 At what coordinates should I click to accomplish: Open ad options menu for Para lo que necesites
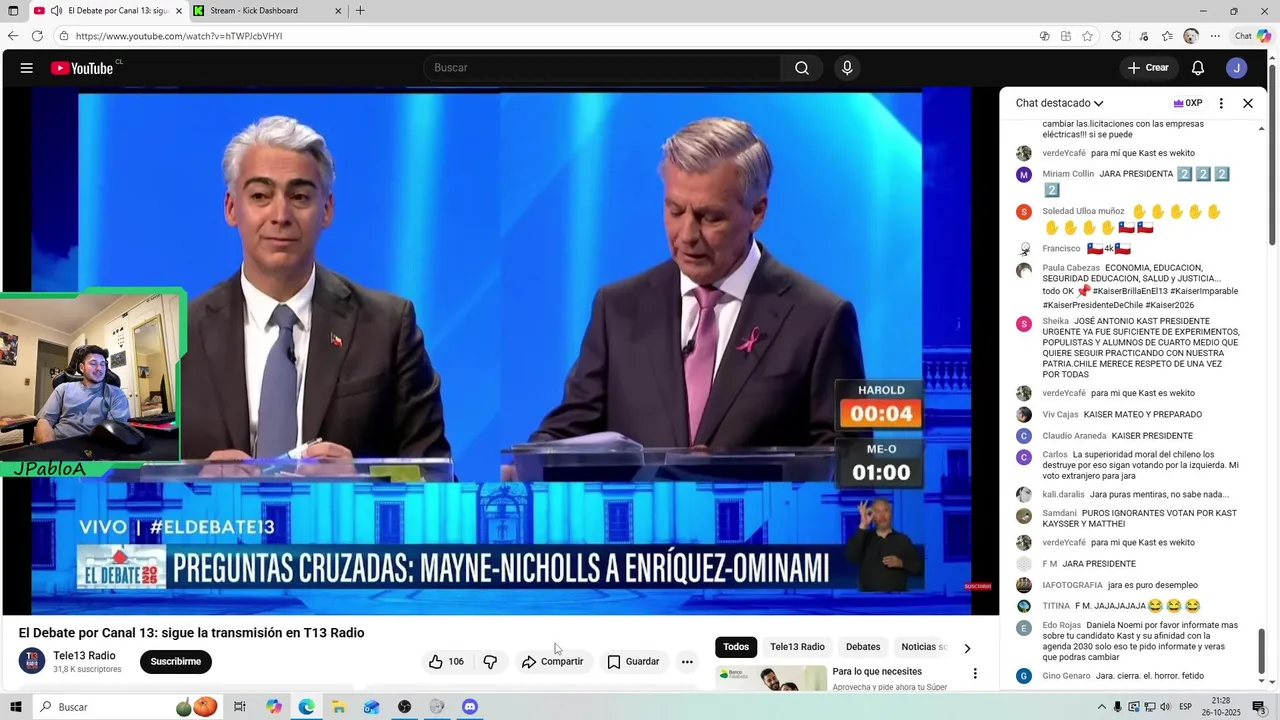click(975, 673)
